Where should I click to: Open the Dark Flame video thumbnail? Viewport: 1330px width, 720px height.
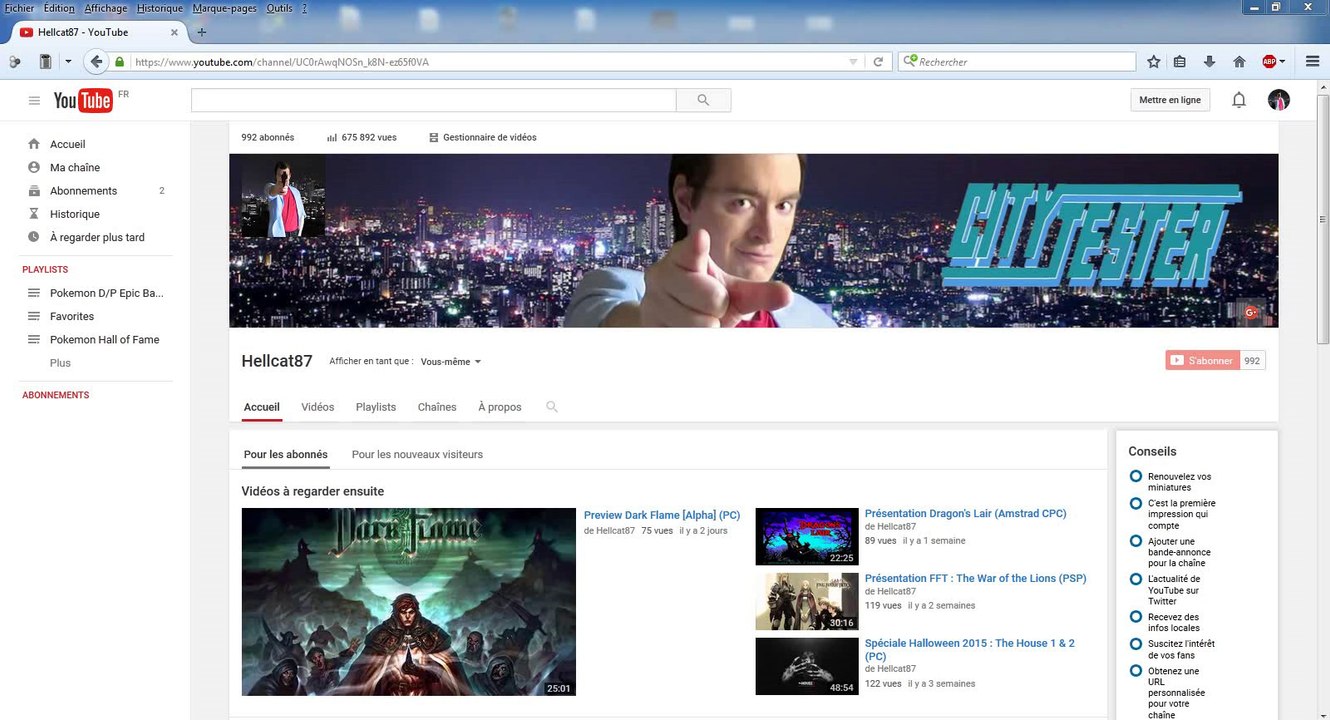point(409,602)
